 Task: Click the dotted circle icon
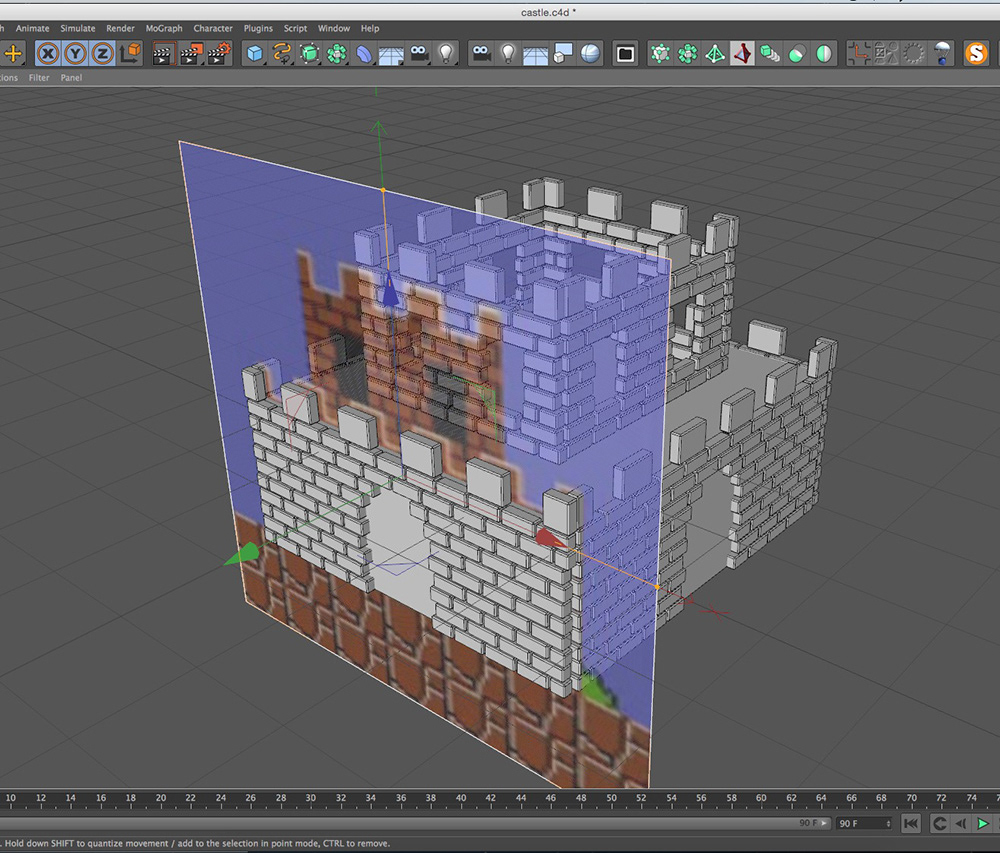tap(914, 54)
